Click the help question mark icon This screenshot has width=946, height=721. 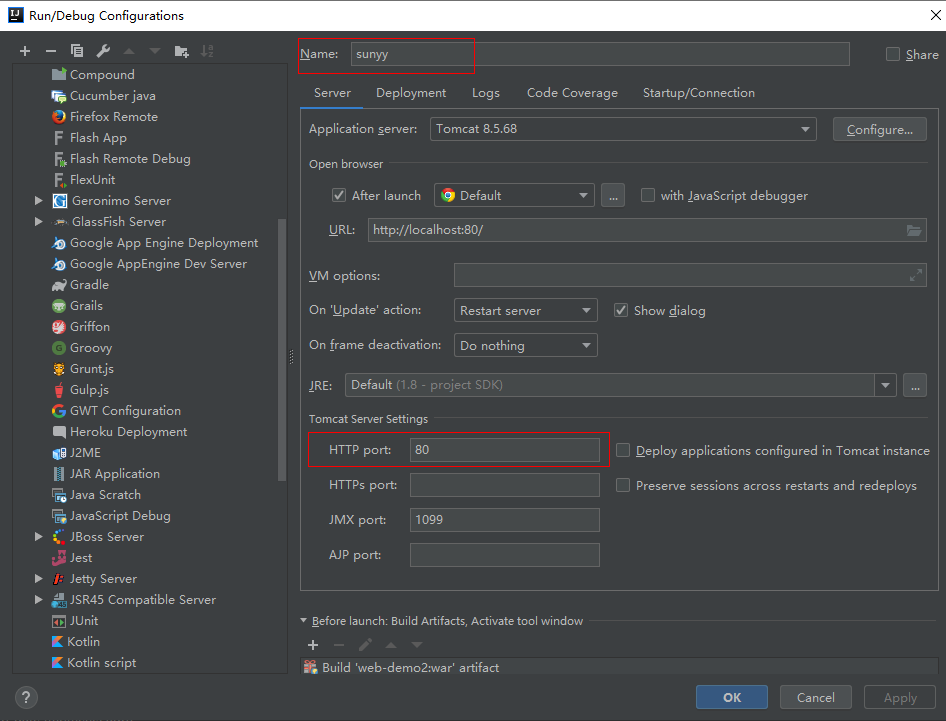[x=27, y=698]
